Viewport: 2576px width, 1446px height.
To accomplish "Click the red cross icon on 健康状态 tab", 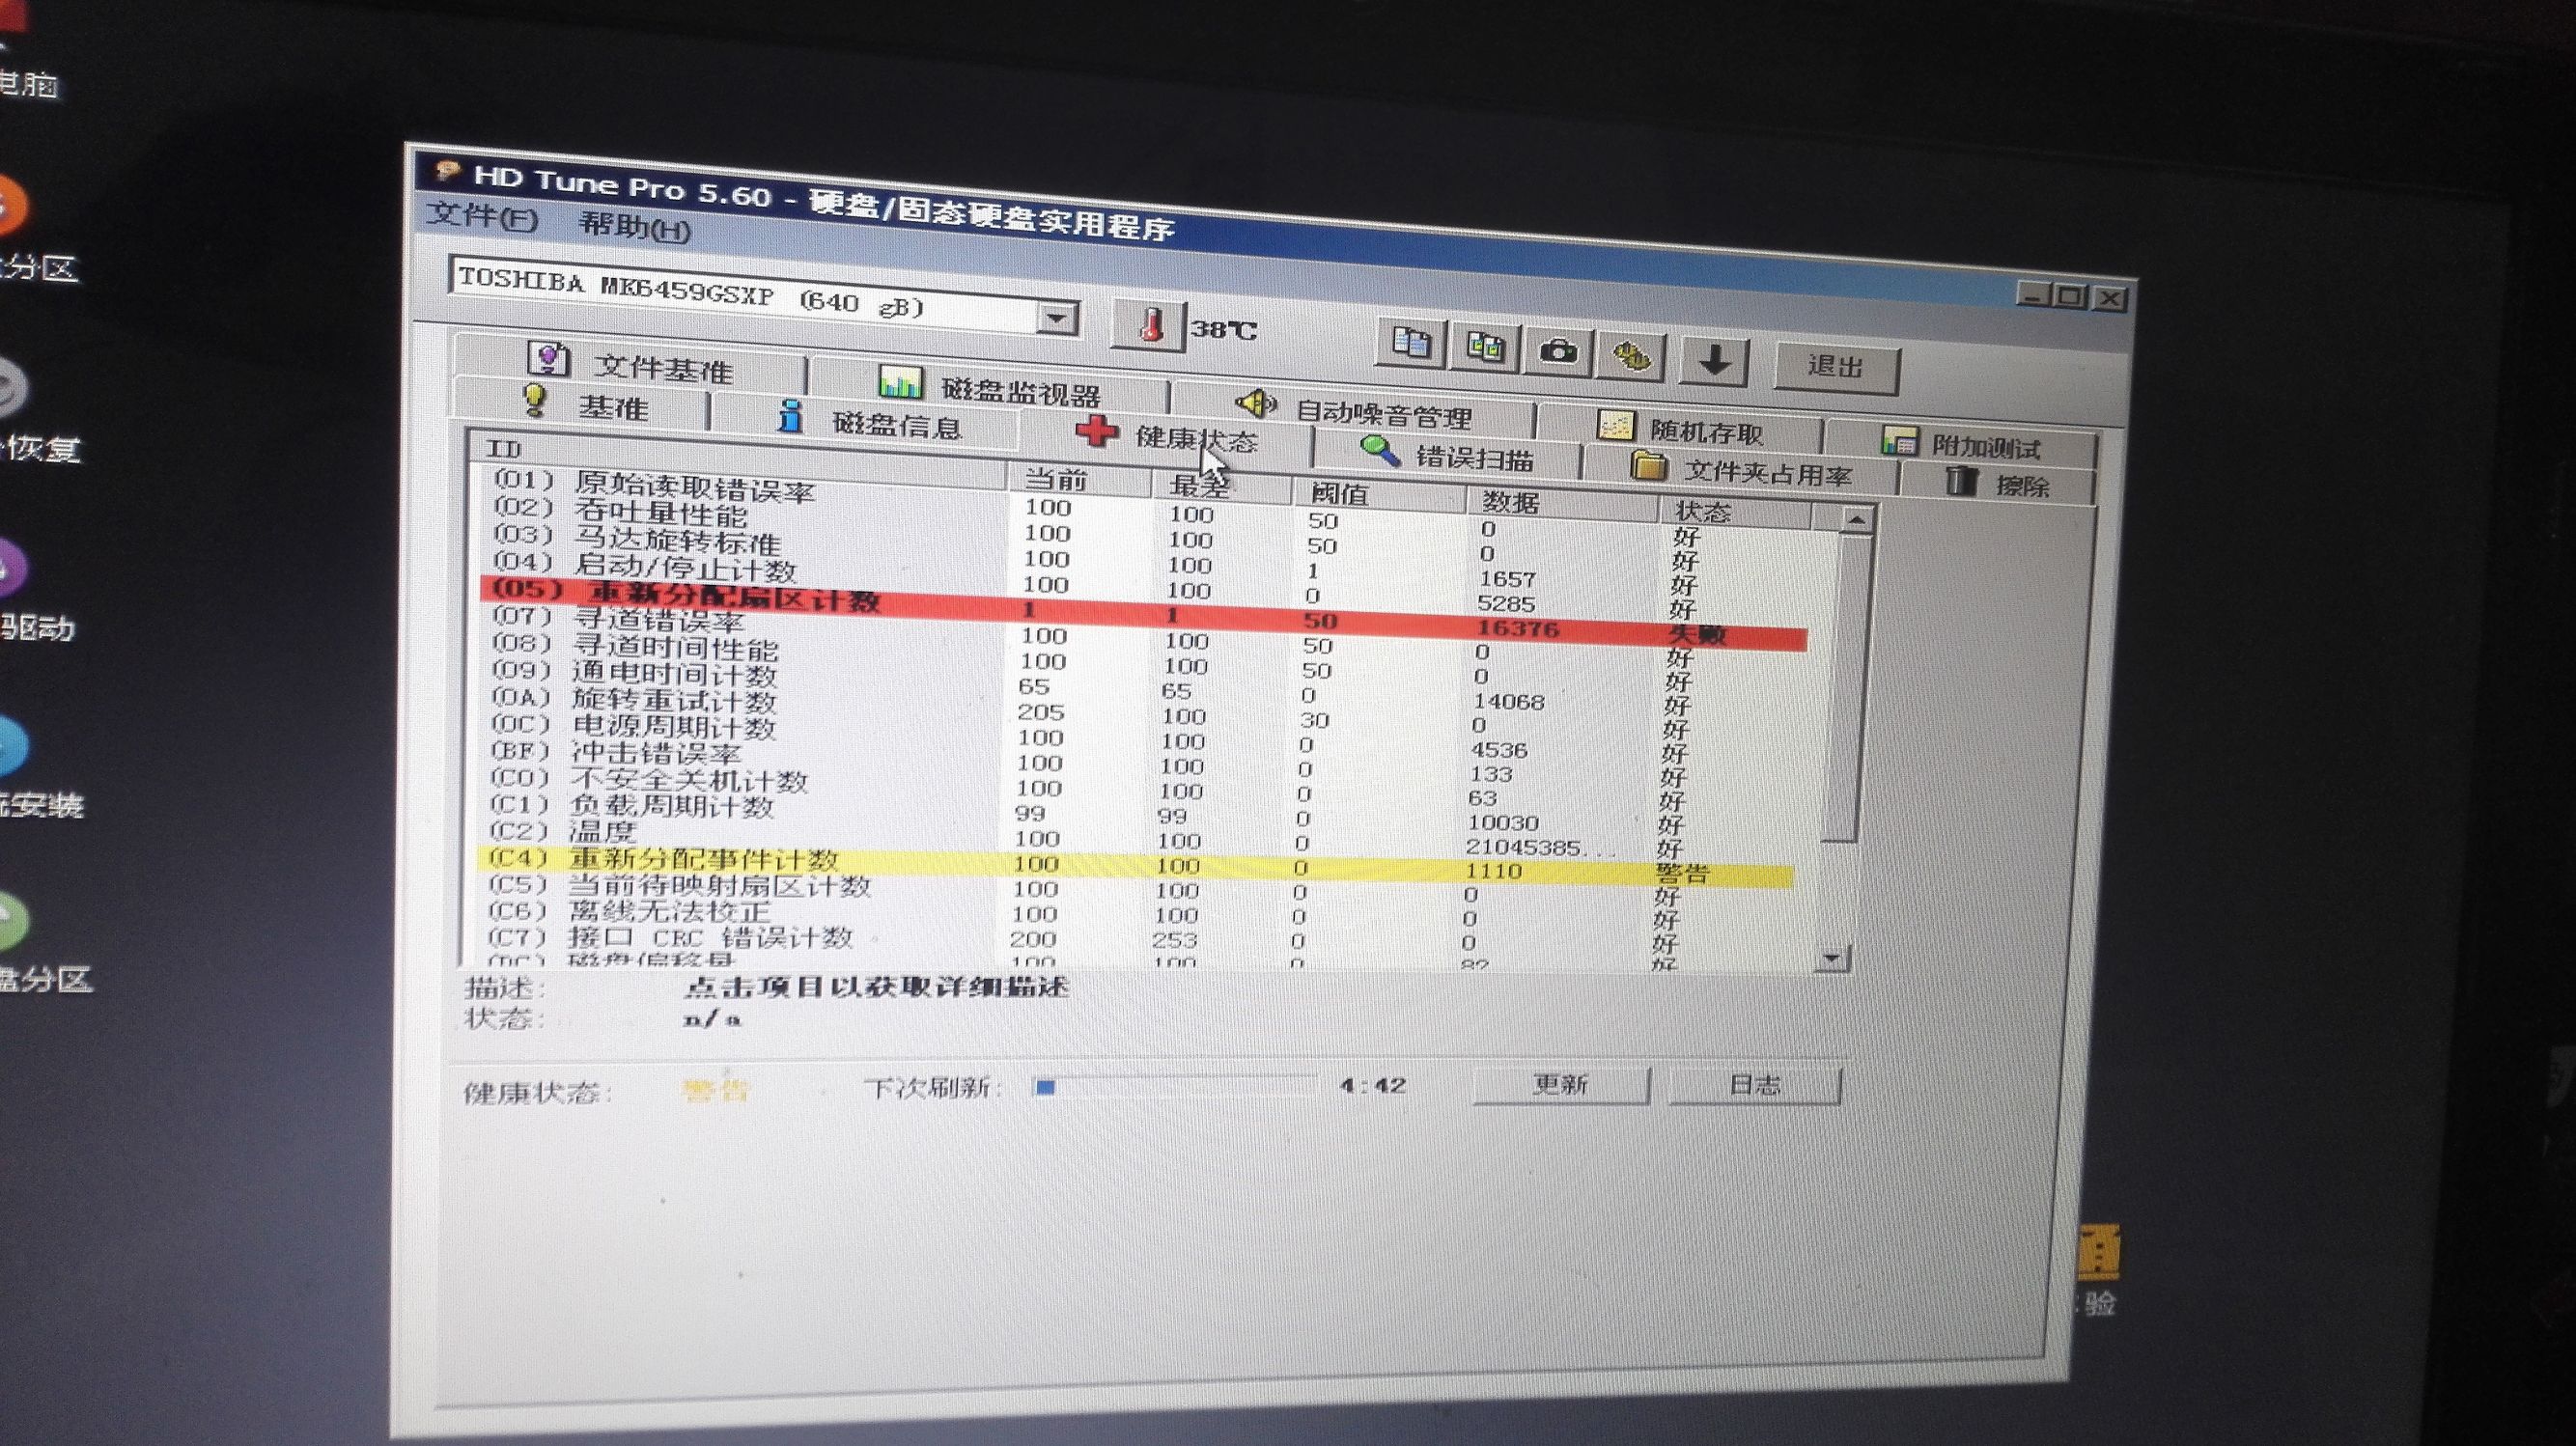I will pos(1097,431).
